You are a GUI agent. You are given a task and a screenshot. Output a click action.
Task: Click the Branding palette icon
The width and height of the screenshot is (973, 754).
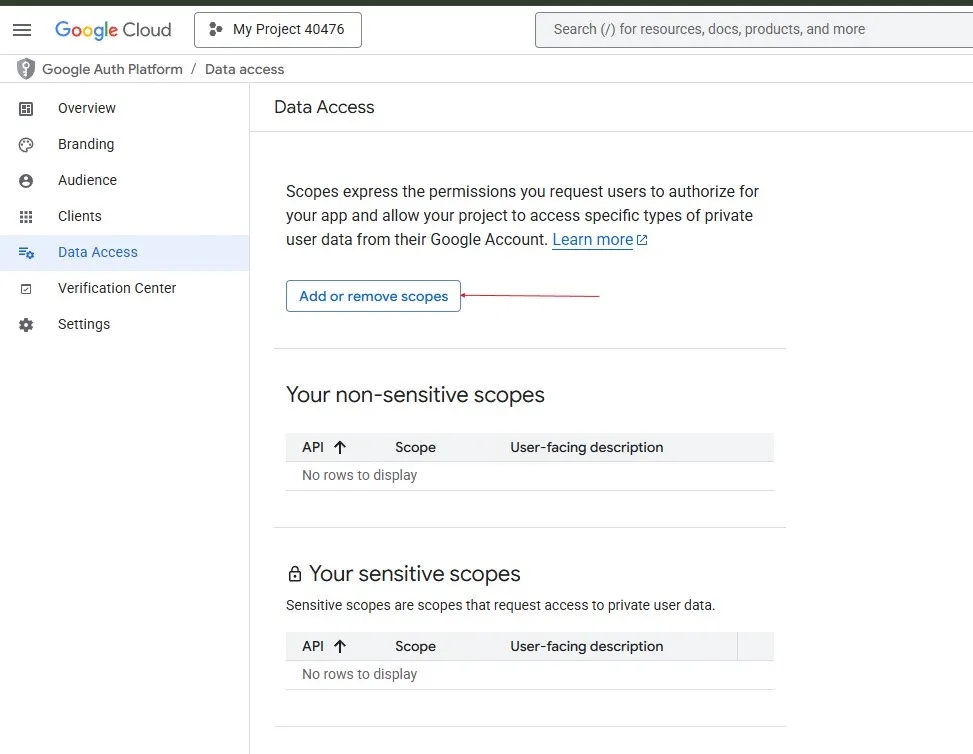tap(26, 144)
